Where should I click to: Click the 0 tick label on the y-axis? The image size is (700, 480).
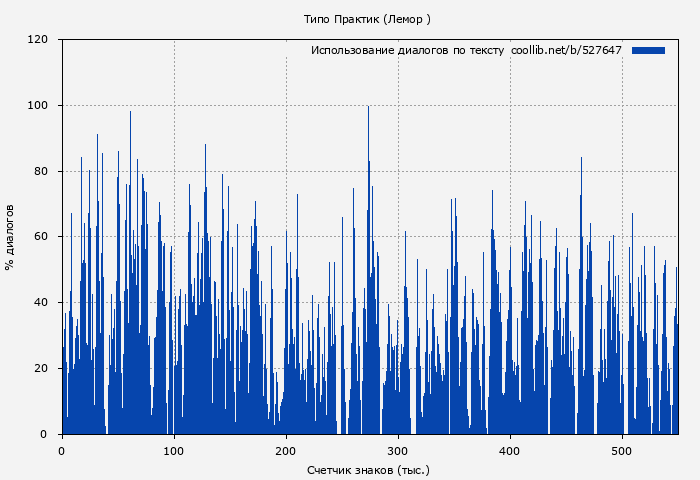click(x=44, y=434)
